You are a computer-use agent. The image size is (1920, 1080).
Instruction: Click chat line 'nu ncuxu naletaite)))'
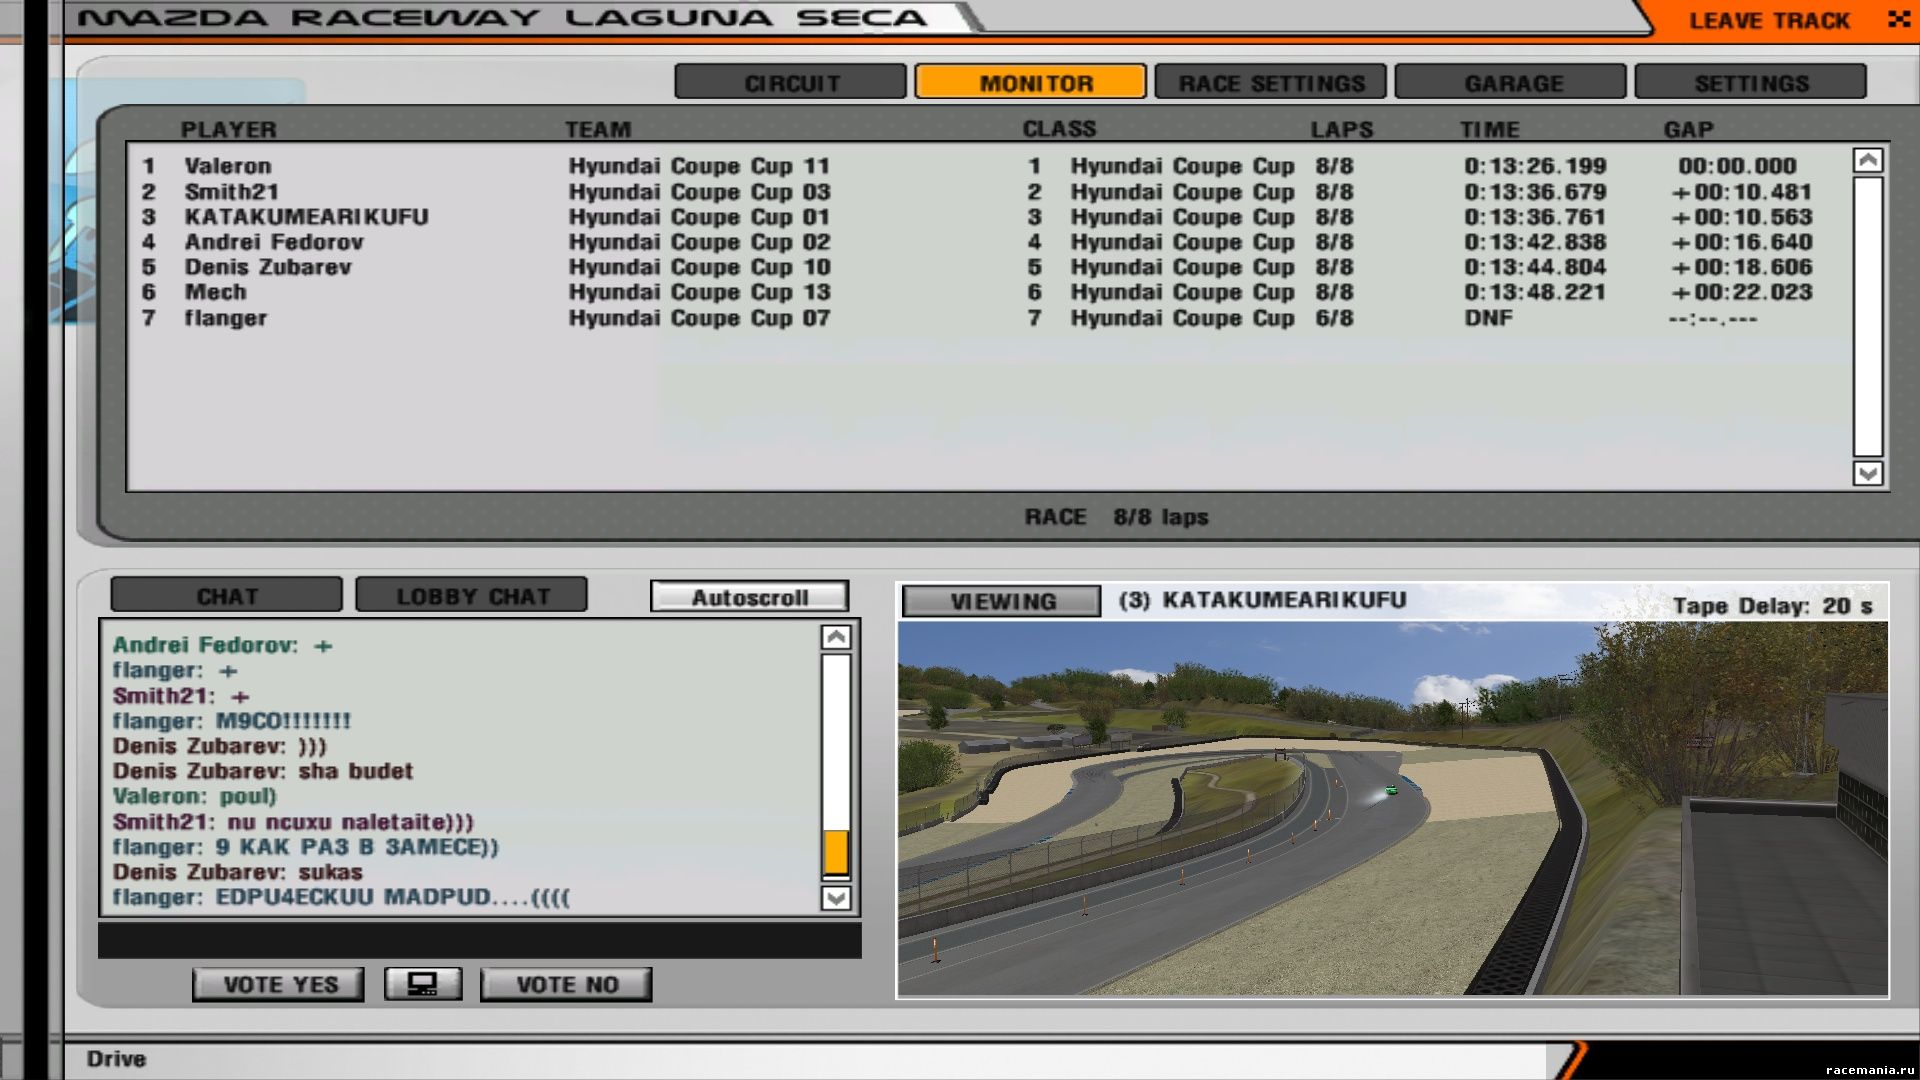(350, 822)
